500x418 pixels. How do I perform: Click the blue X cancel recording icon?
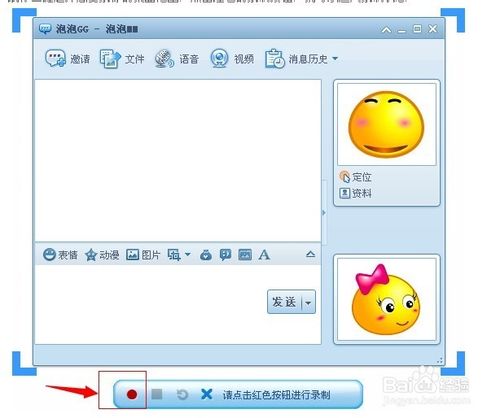[x=207, y=394]
